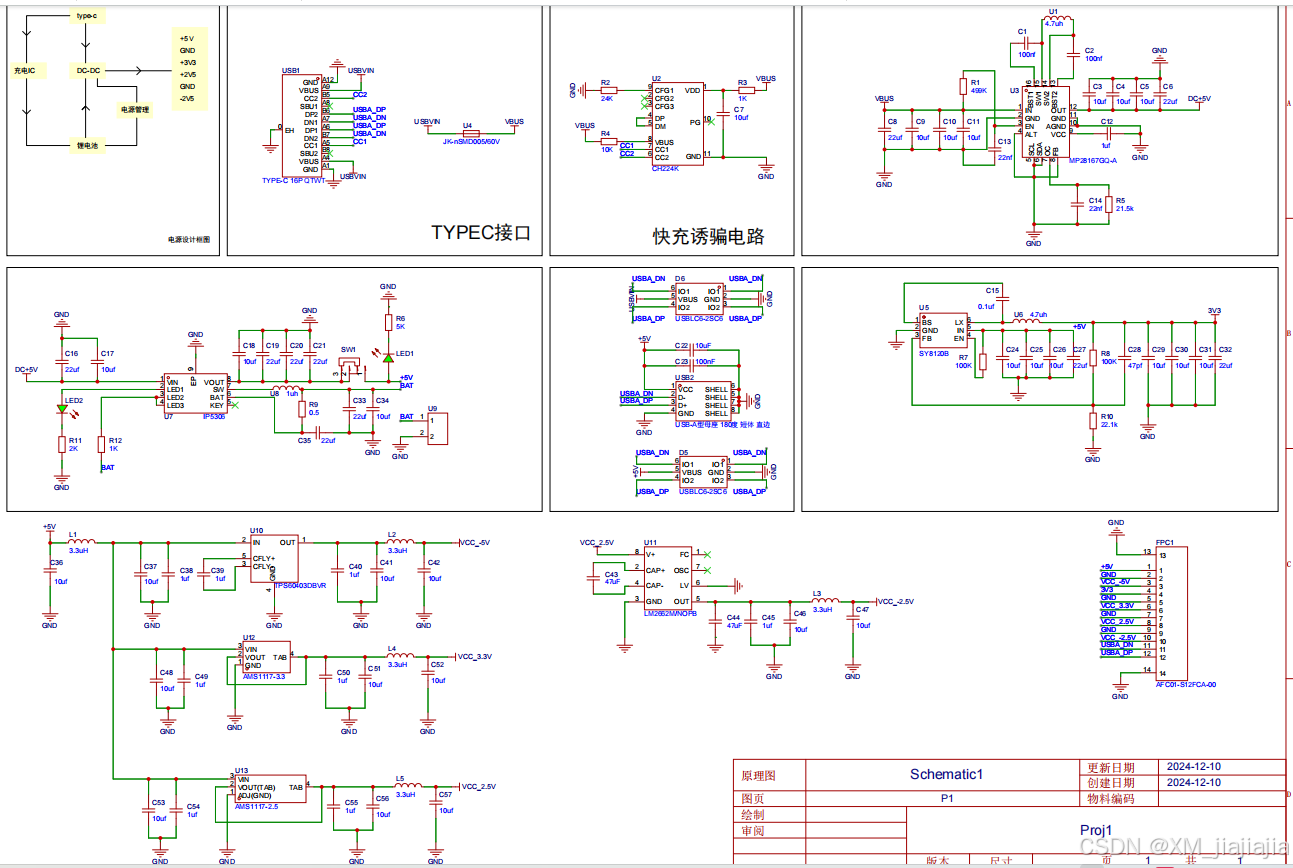Select the type-c block in the power diagram
1293x868 pixels.
(x=88, y=17)
